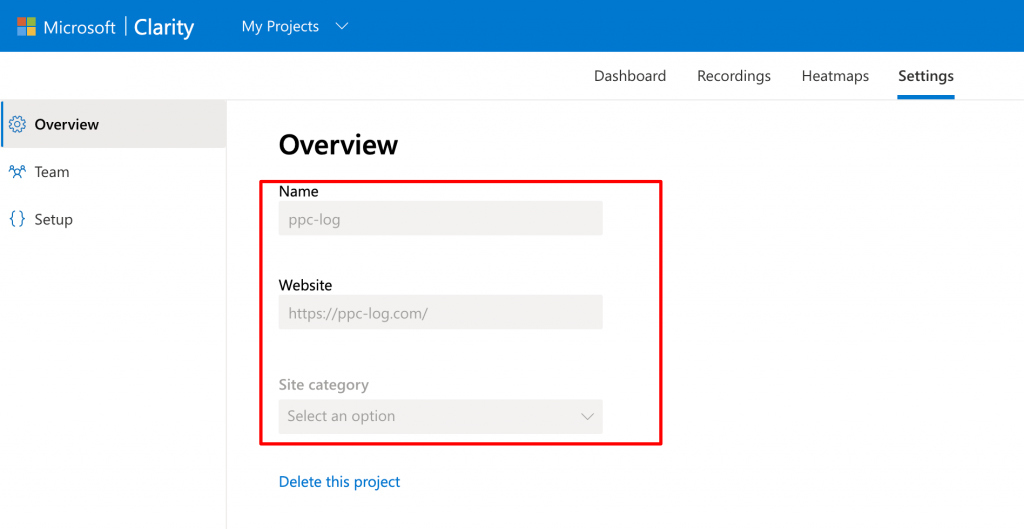
Task: Expand the My Projects chevron
Action: [342, 27]
